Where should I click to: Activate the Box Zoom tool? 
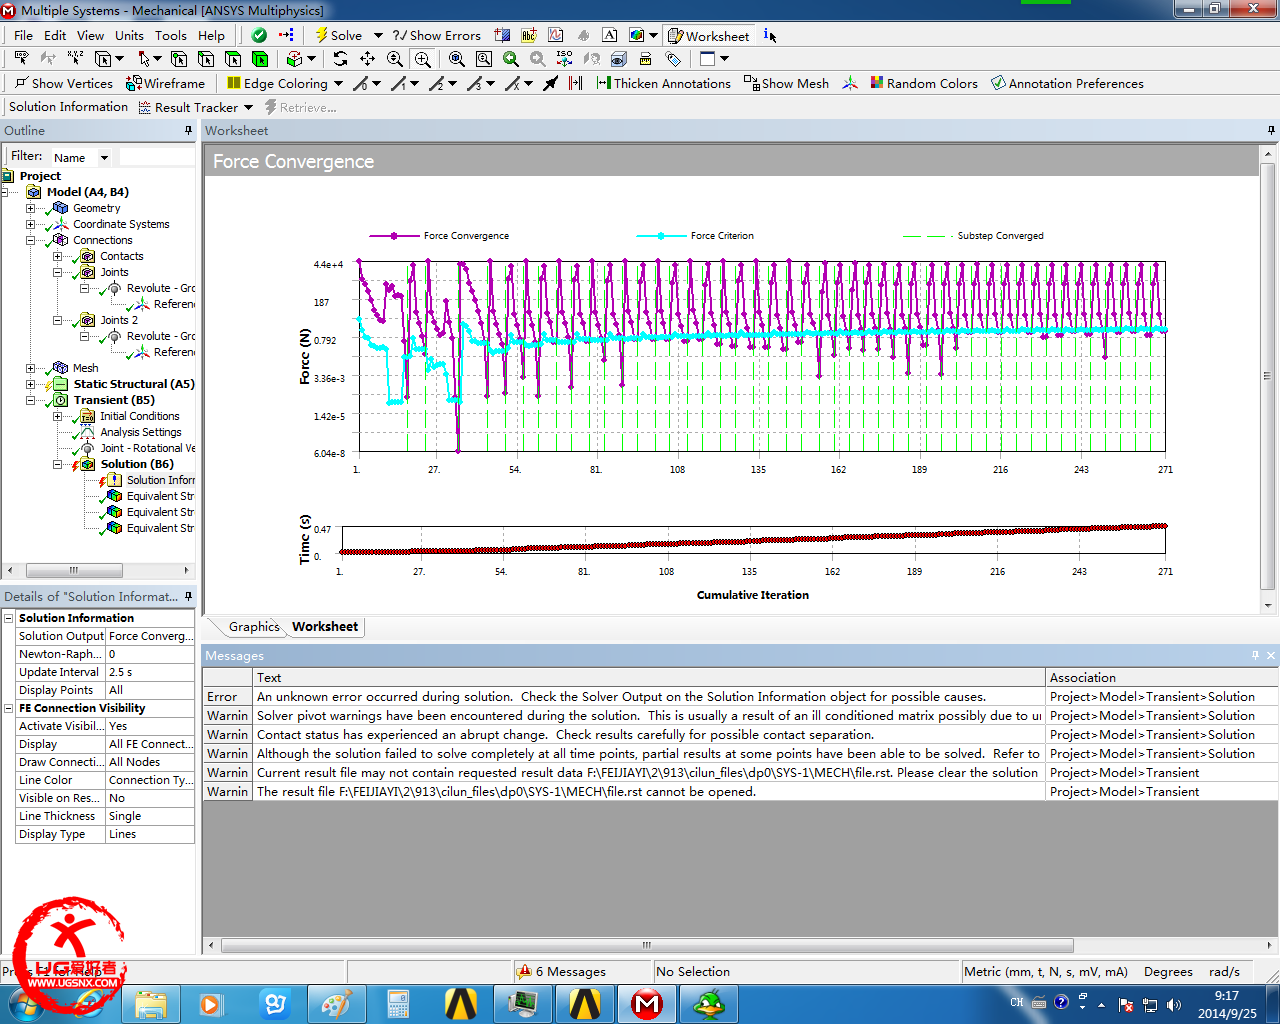422,59
